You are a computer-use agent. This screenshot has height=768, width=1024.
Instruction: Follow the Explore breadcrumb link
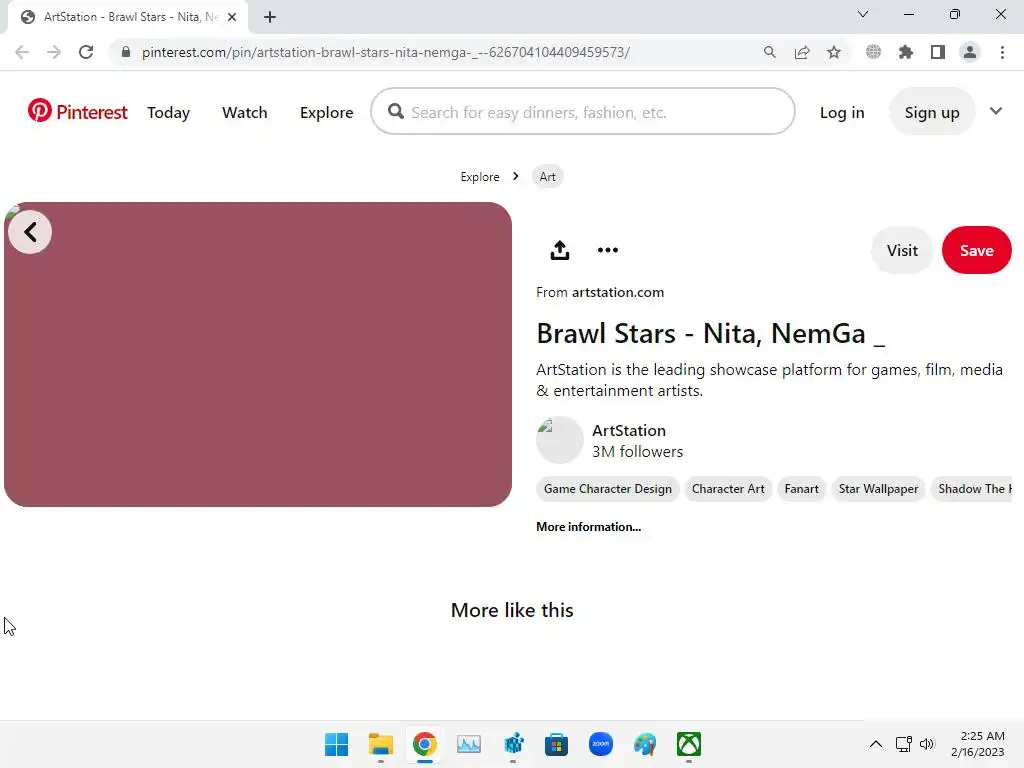pyautogui.click(x=480, y=177)
